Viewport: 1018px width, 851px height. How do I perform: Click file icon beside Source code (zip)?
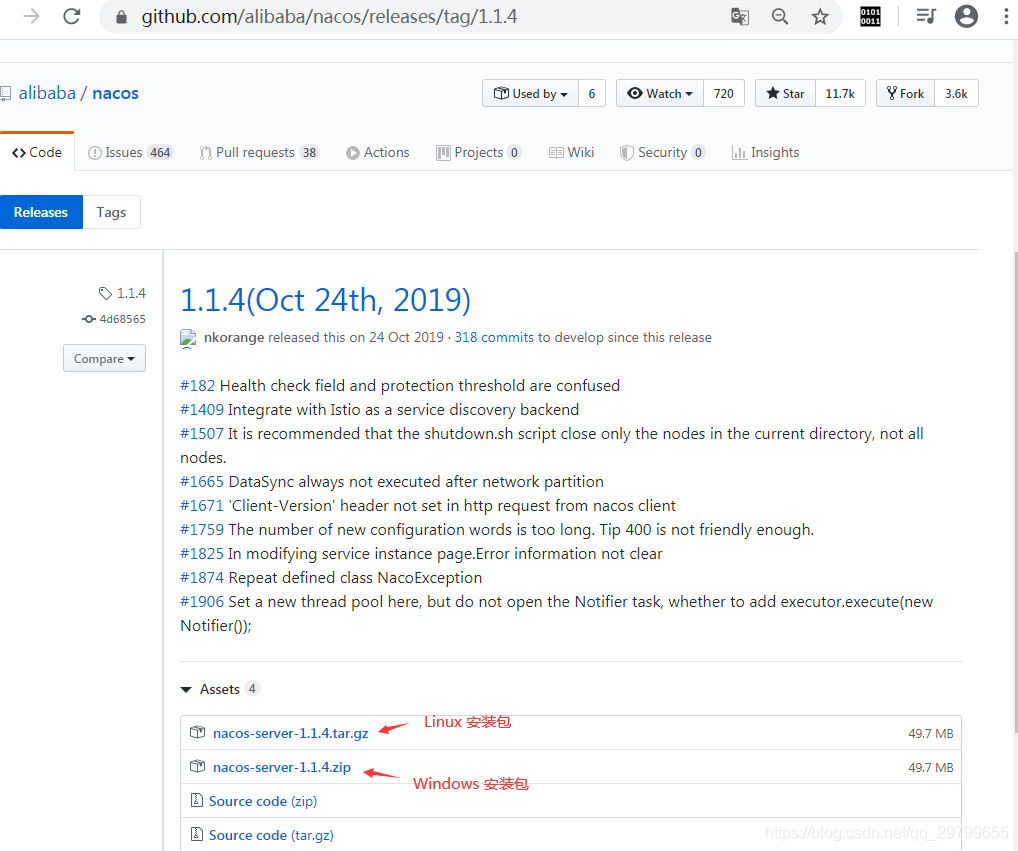197,800
